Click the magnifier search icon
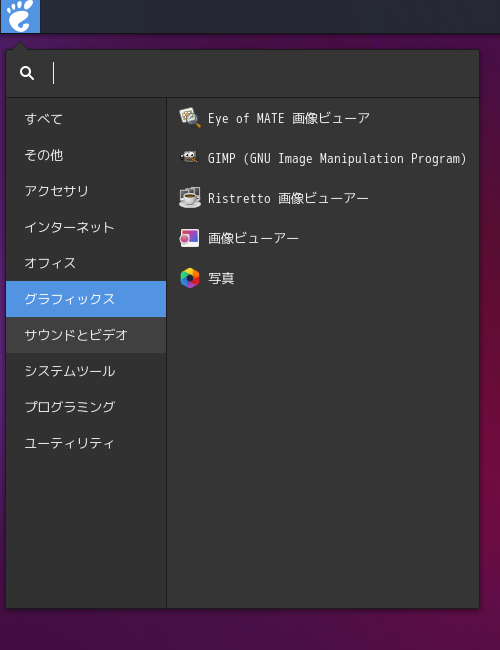500x650 pixels. click(27, 73)
